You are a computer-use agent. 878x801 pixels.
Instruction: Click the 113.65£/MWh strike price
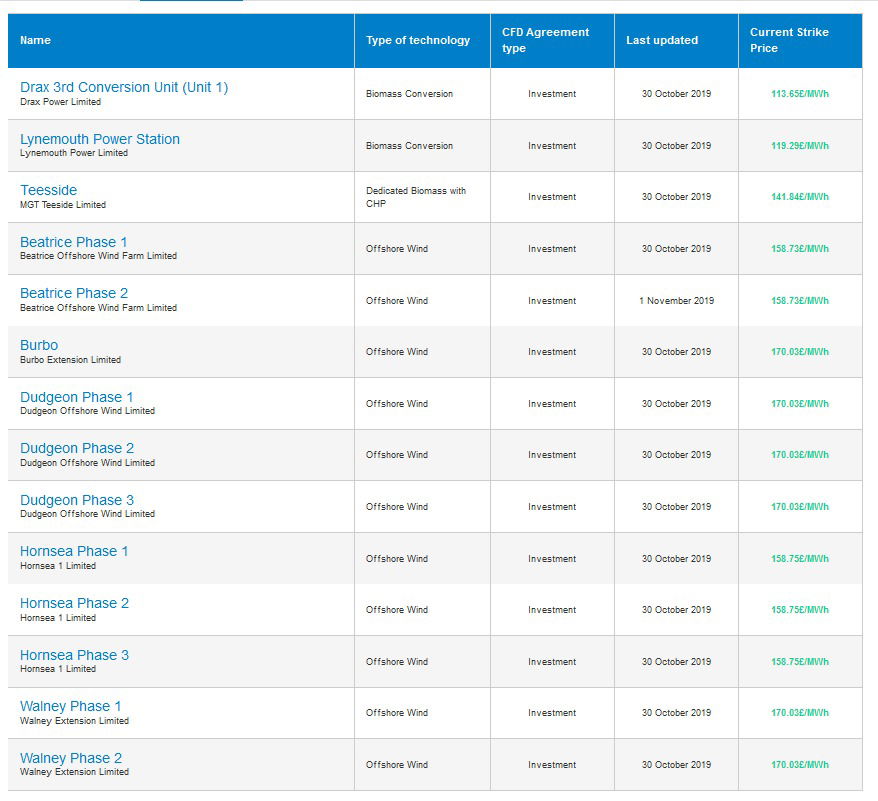800,94
